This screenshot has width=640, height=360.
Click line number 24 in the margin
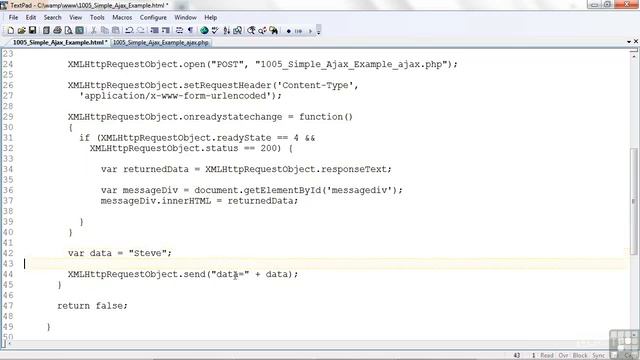8,64
